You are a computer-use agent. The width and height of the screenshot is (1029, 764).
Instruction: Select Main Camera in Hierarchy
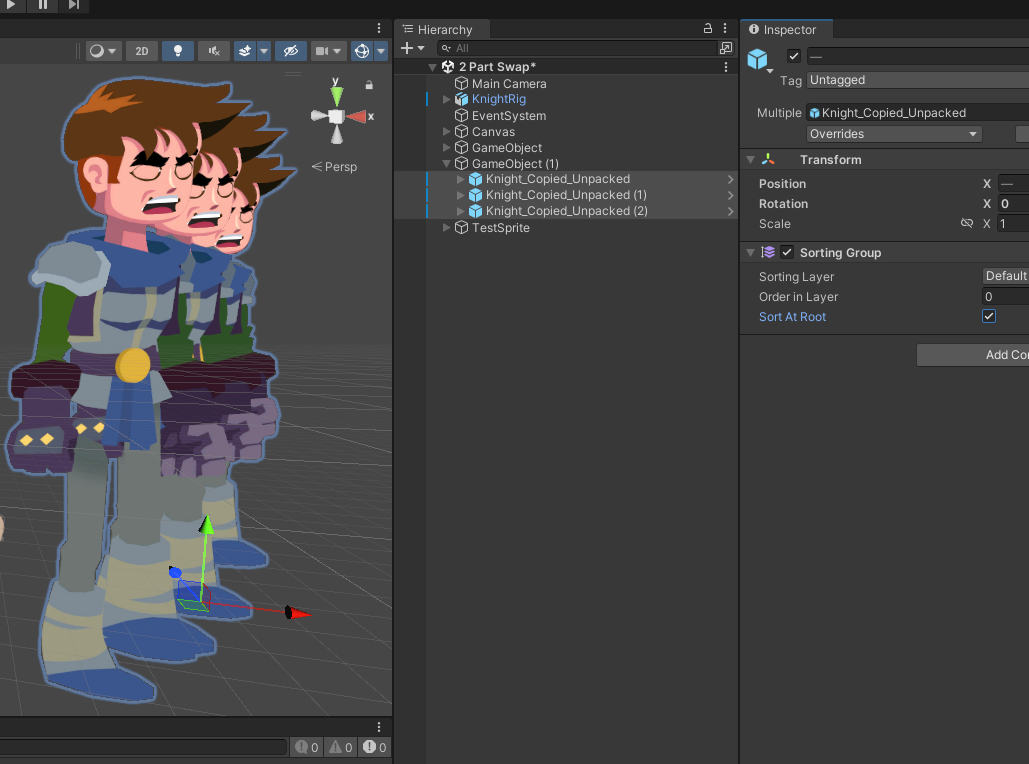click(509, 83)
